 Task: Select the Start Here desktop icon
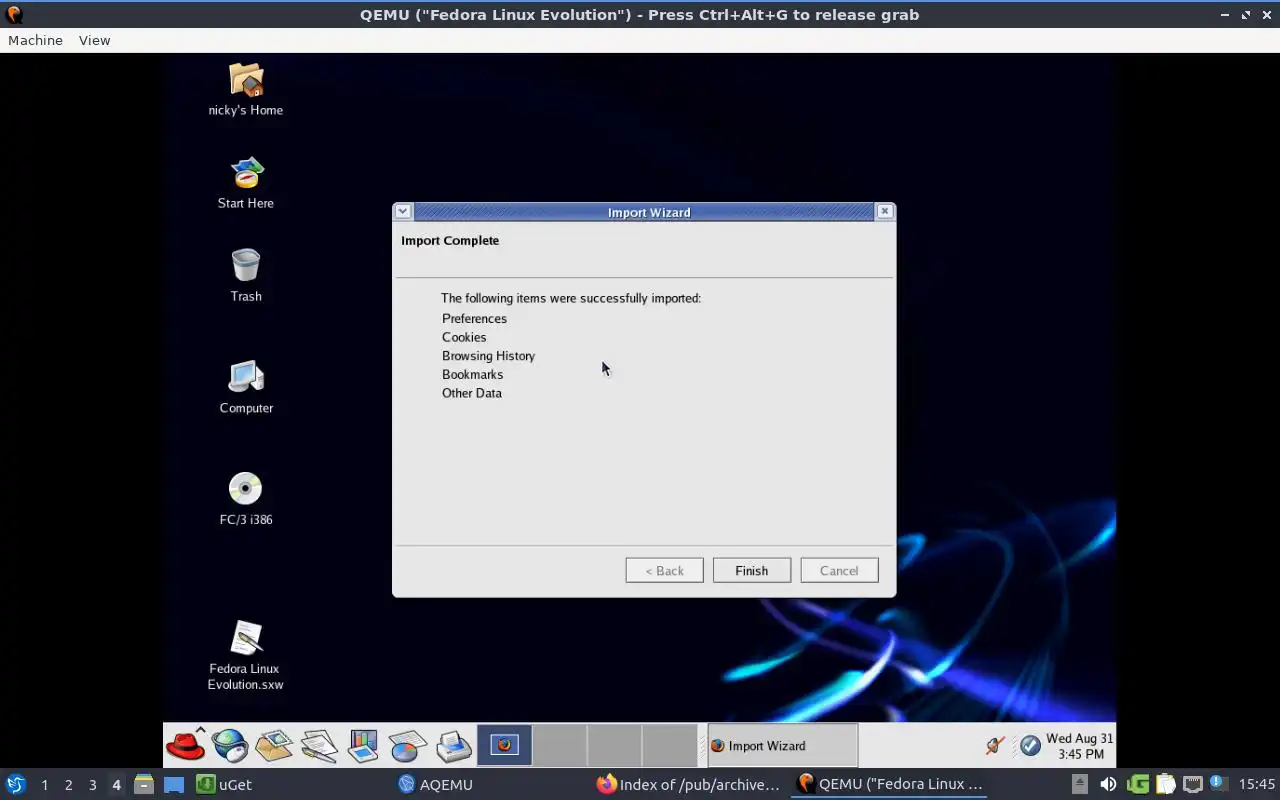[246, 183]
